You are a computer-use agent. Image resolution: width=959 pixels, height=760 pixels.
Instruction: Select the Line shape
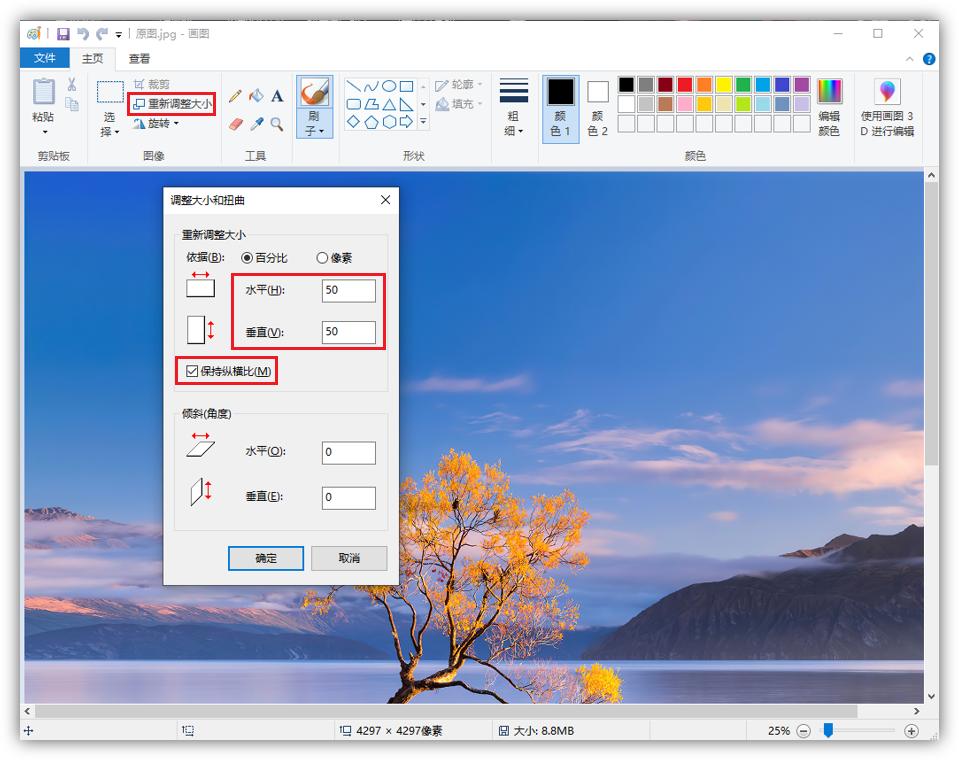coord(354,86)
